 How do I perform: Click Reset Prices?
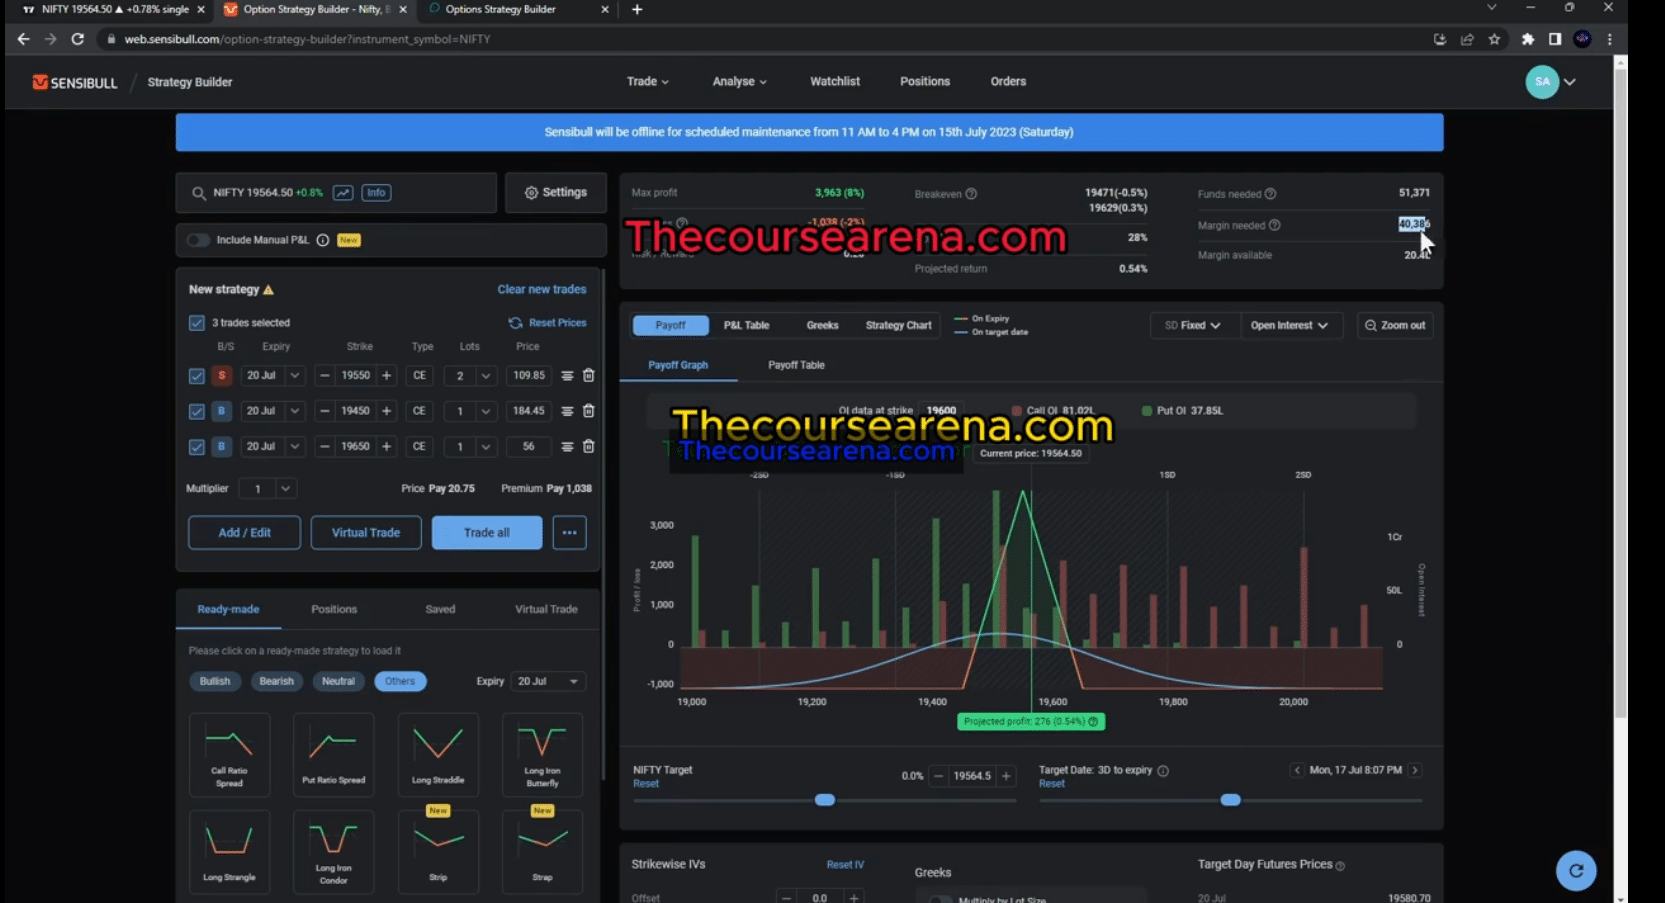coord(548,323)
